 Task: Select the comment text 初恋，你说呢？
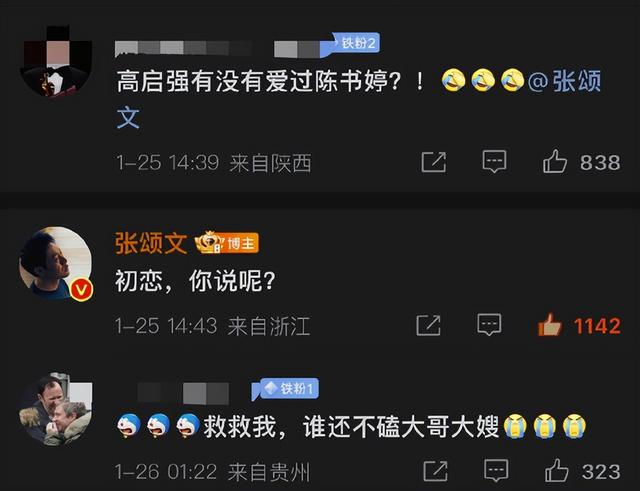(x=196, y=281)
